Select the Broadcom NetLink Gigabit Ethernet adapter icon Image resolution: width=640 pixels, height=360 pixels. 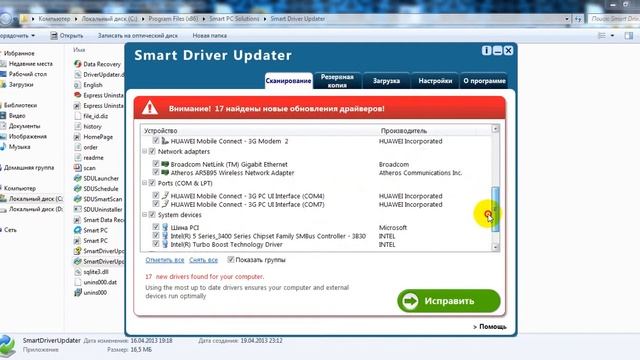(x=165, y=164)
